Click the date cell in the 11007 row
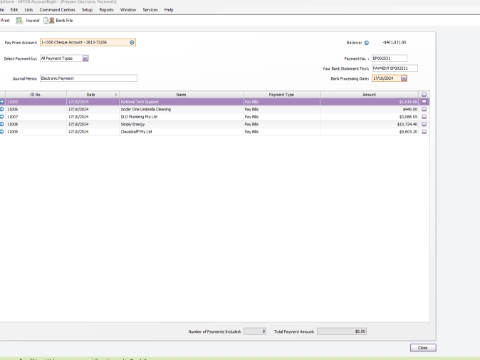Viewport: 480px width, 360px height. pos(93,117)
